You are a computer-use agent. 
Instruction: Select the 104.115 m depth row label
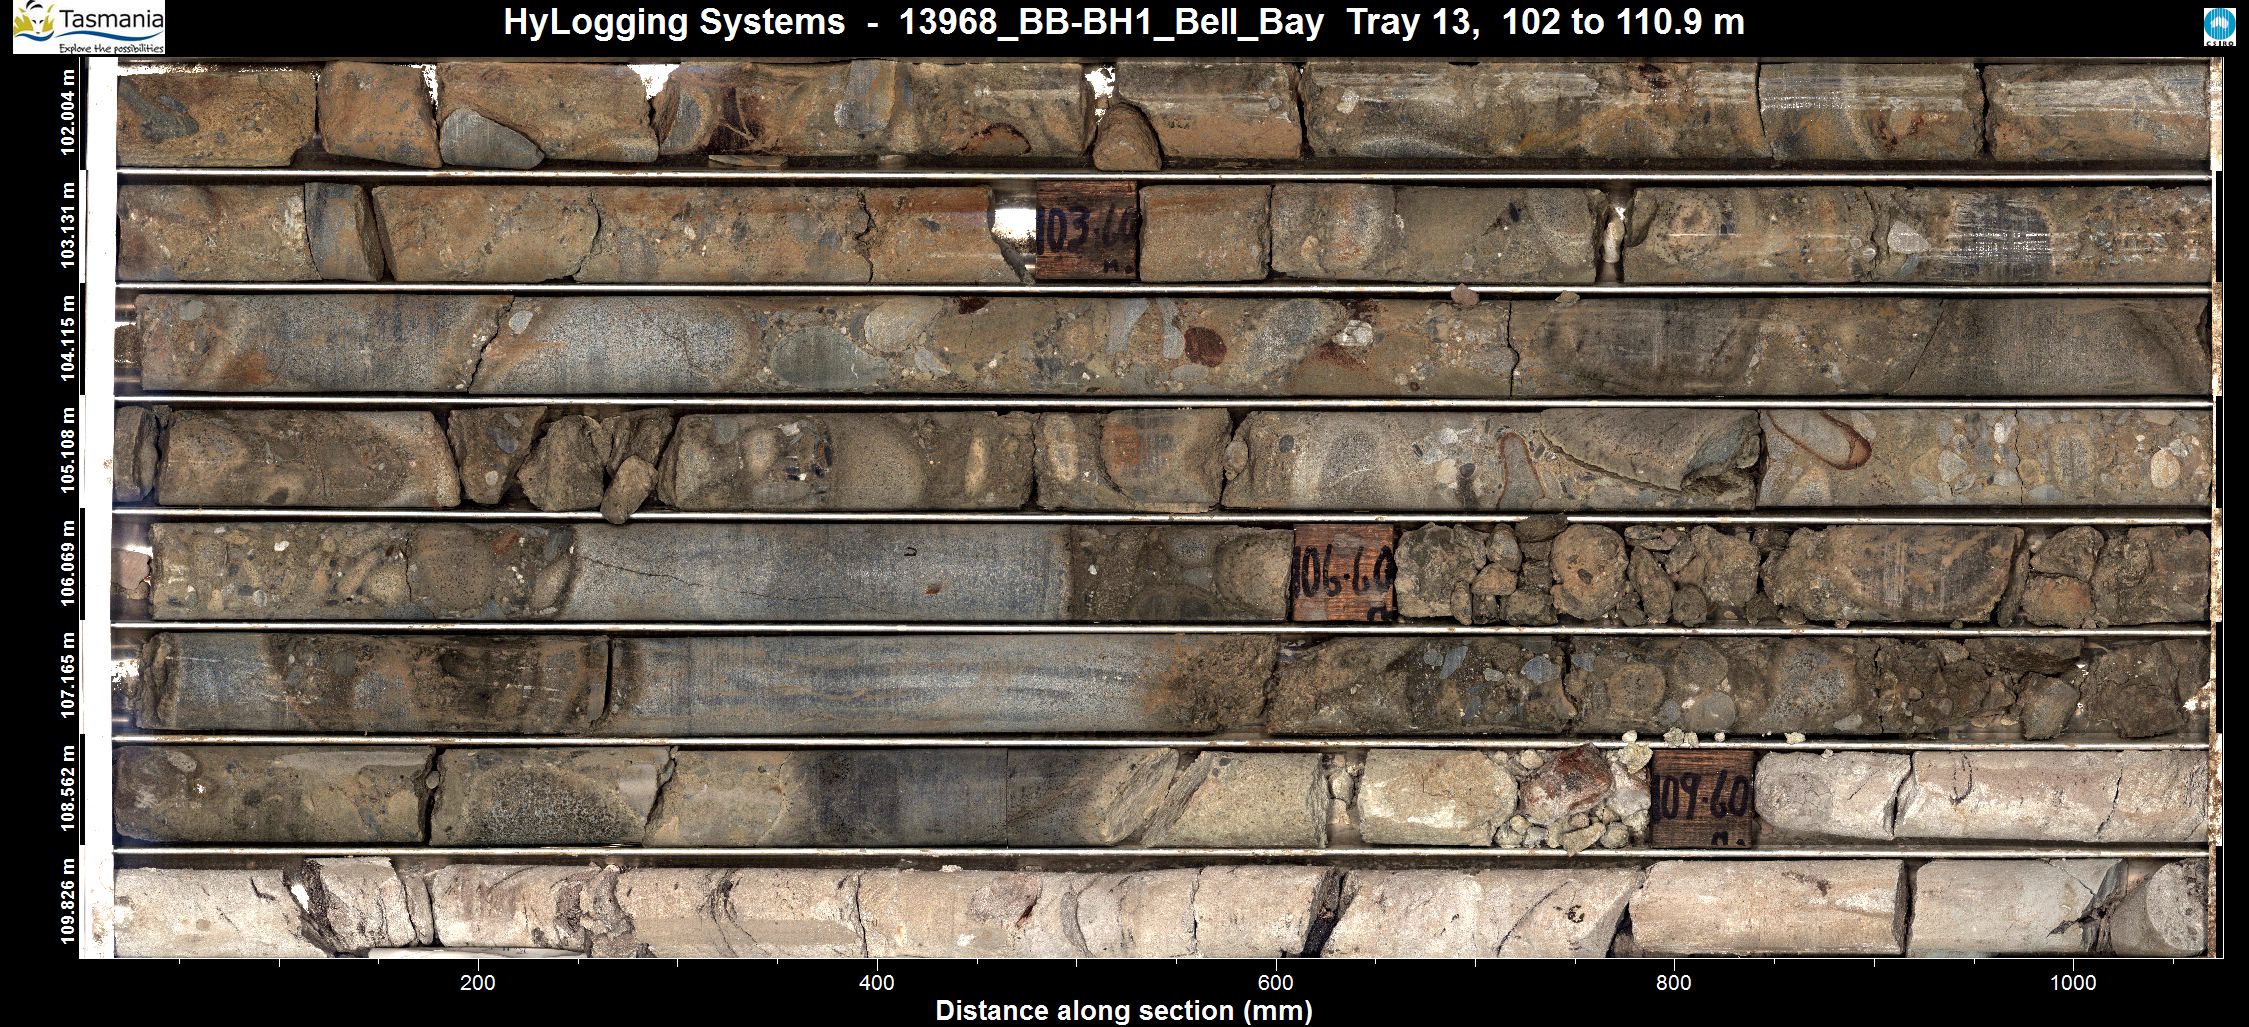tap(68, 338)
